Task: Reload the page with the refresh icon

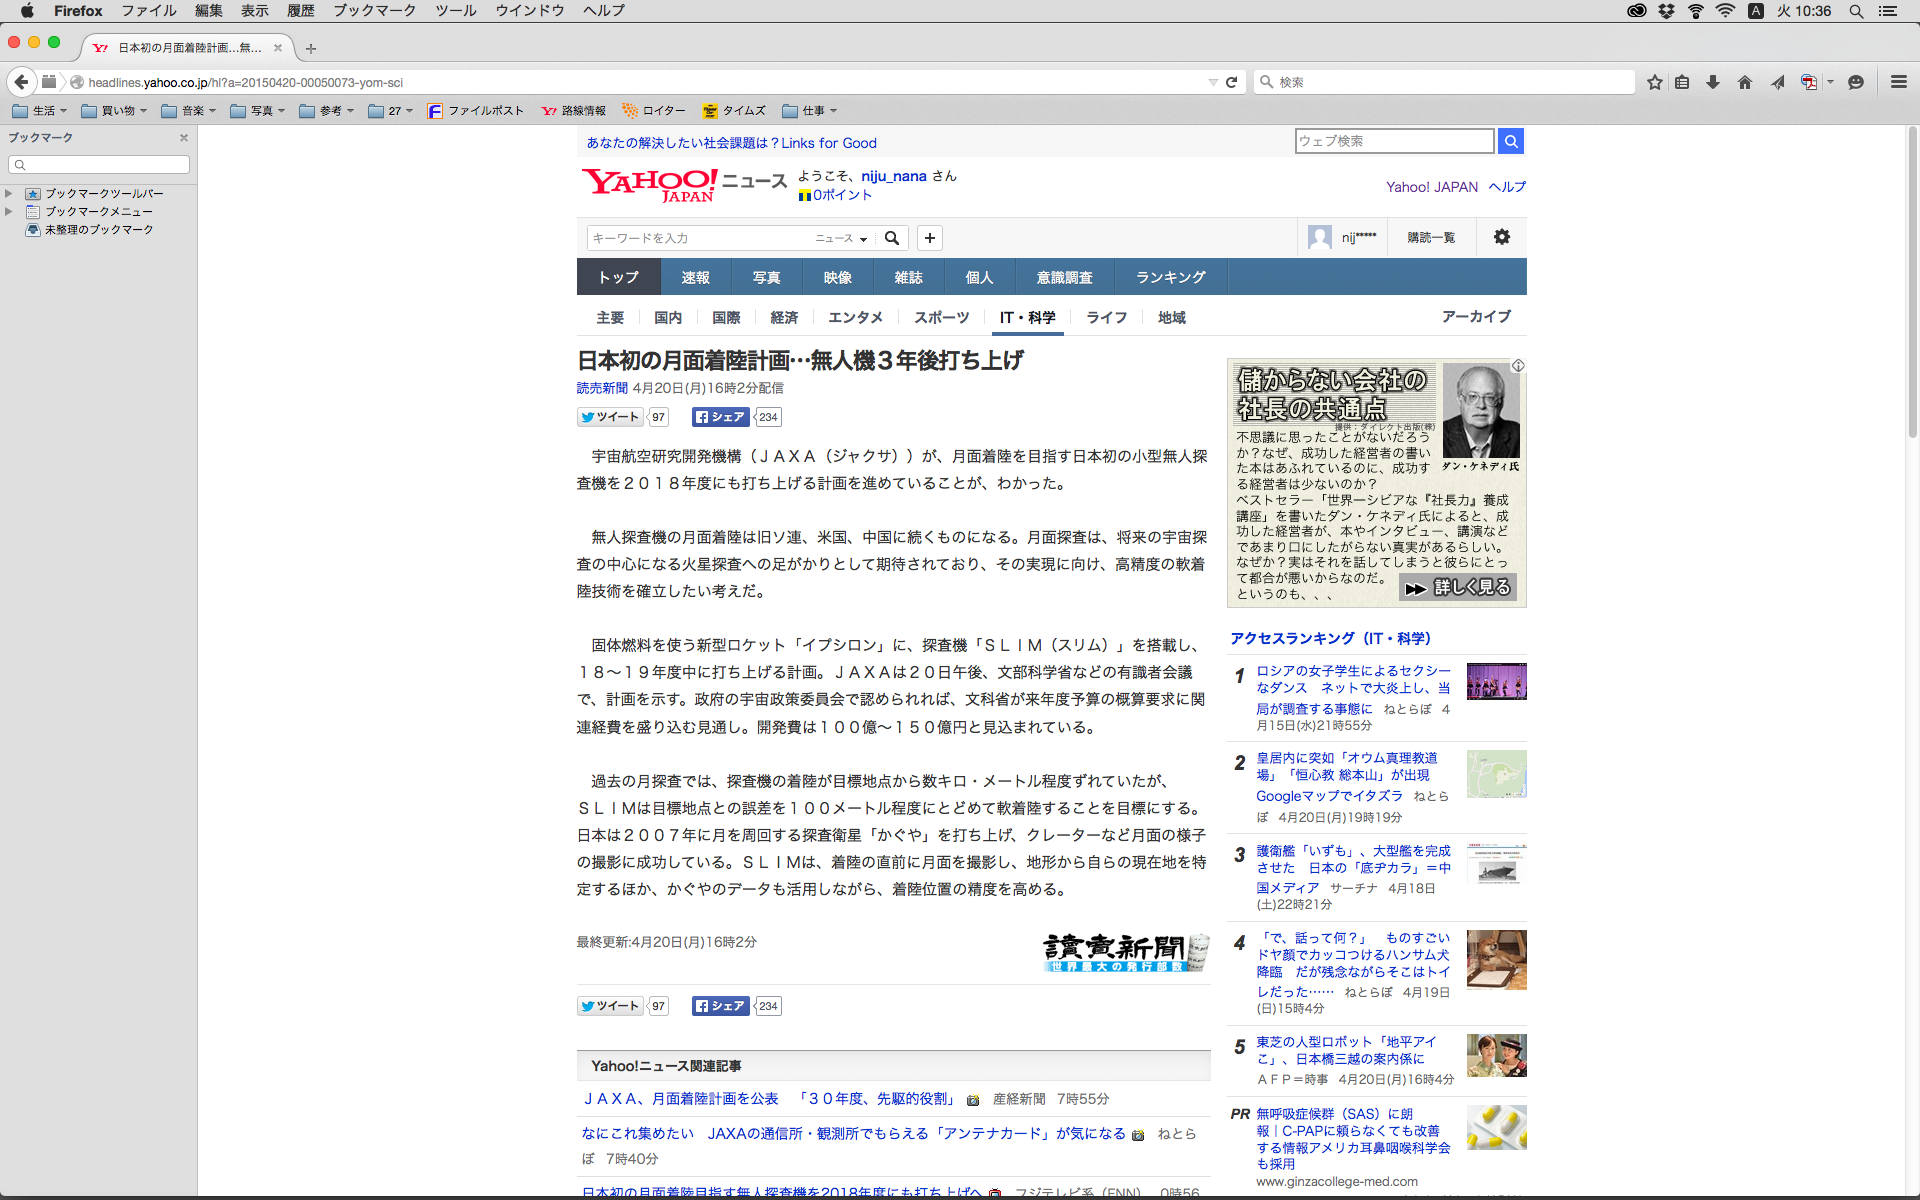Action: (x=1232, y=82)
